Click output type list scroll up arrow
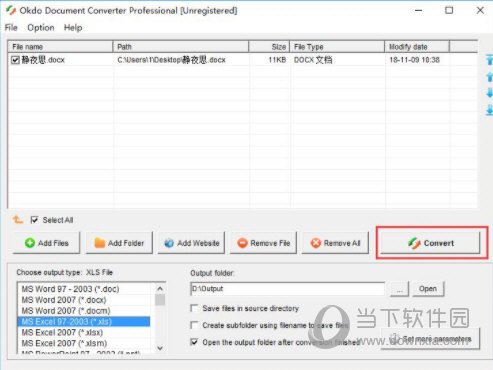493x370 pixels. (160, 288)
